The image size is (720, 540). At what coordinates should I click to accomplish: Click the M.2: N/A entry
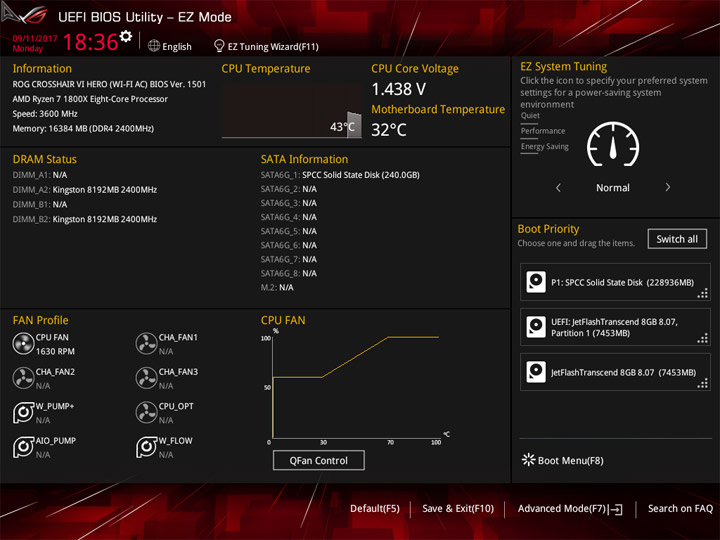point(277,287)
